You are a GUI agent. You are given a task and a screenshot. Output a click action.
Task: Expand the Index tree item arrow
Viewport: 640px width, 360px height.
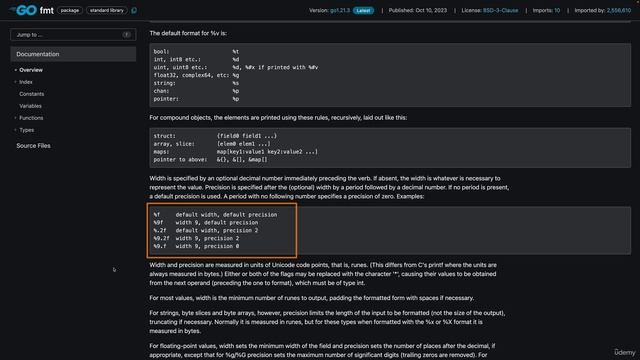[x=16, y=82]
